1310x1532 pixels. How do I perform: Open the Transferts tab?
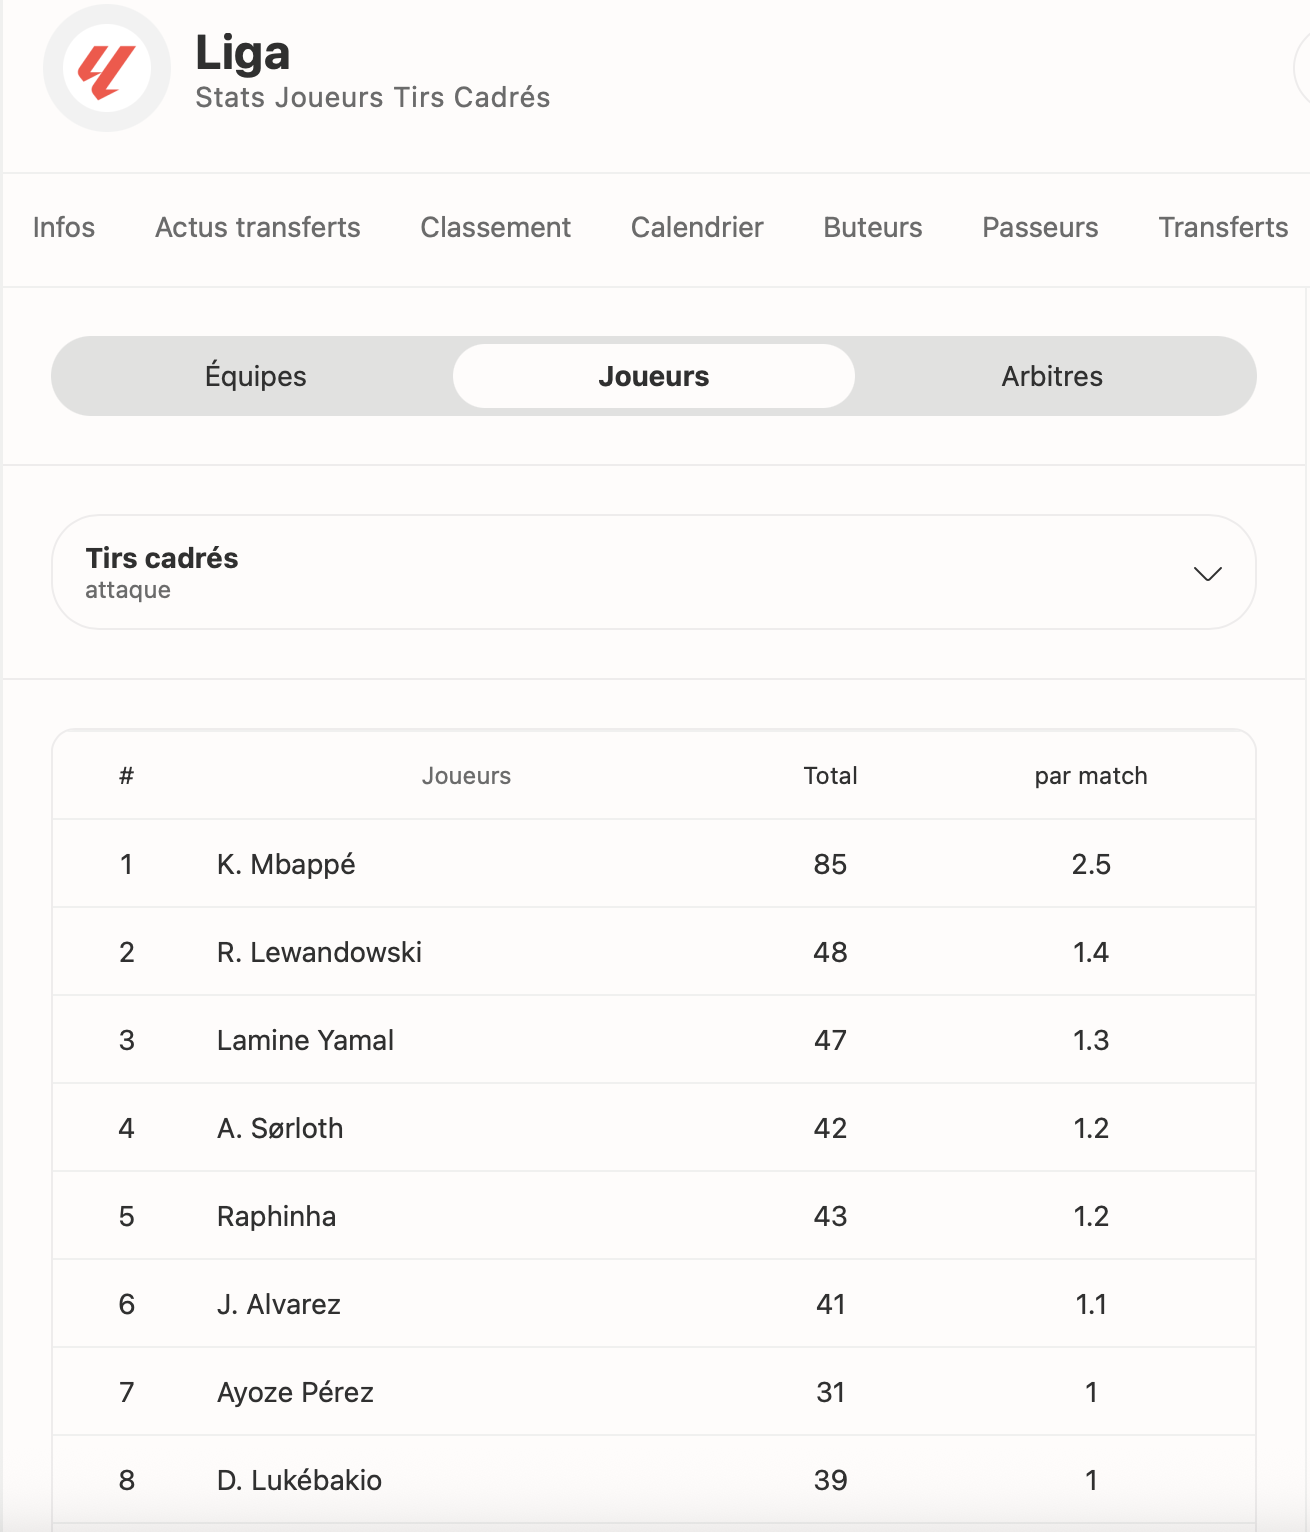click(1223, 228)
